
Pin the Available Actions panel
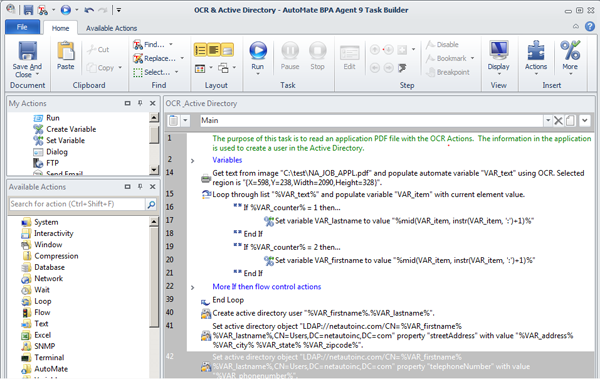click(x=140, y=187)
